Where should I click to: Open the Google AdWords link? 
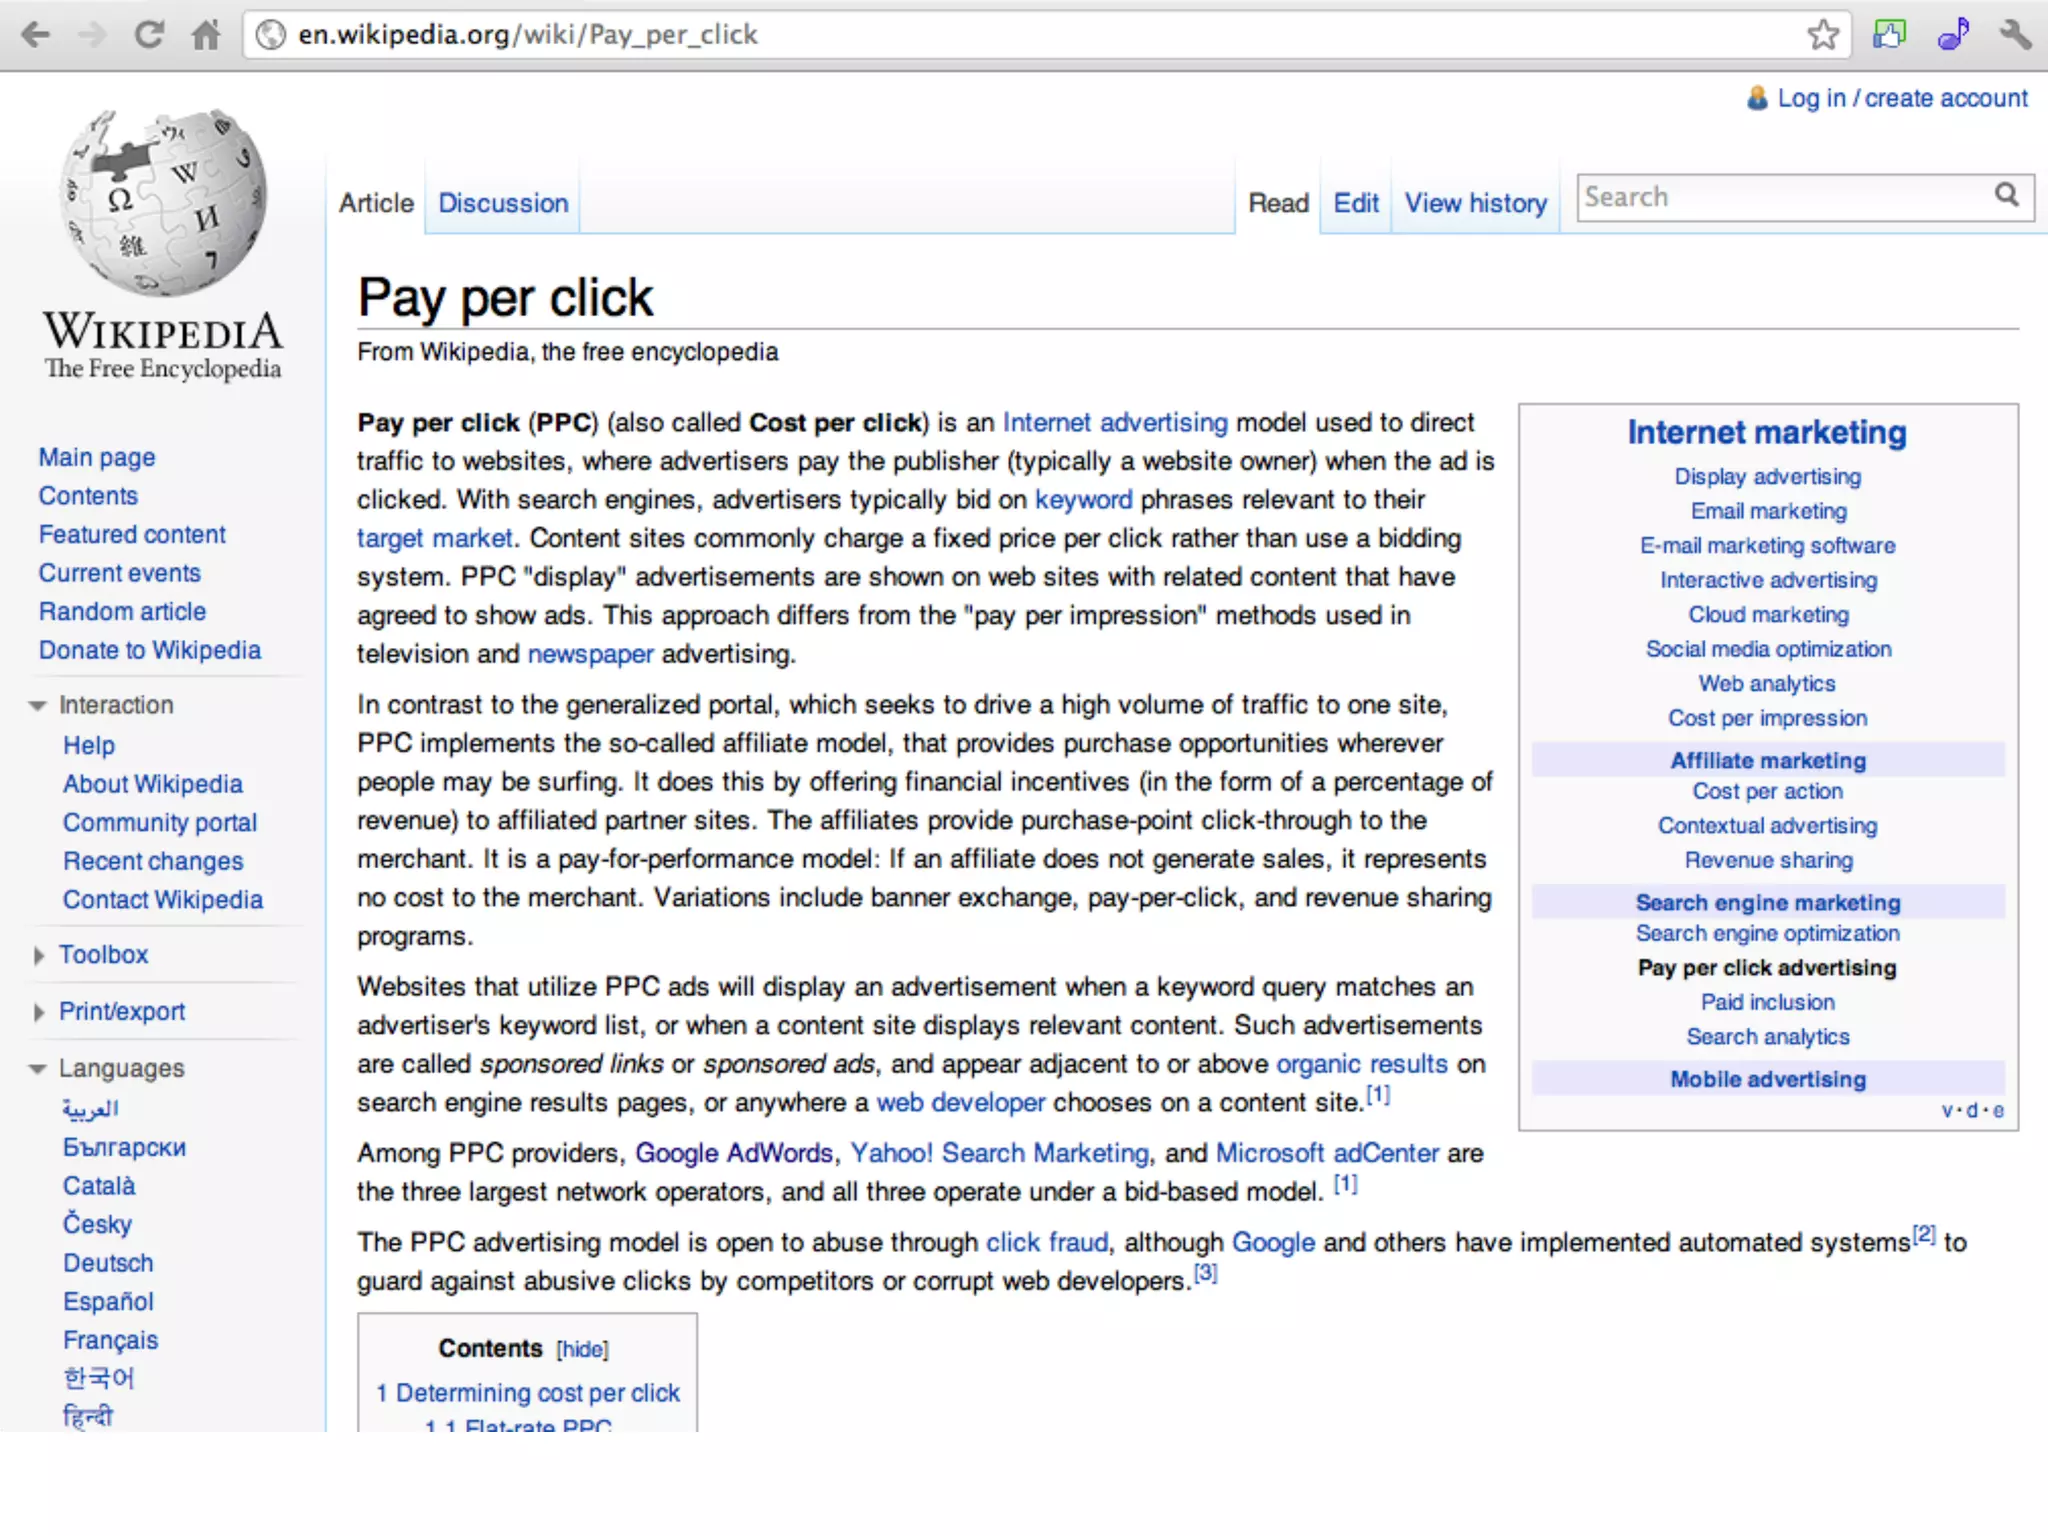click(x=733, y=1153)
